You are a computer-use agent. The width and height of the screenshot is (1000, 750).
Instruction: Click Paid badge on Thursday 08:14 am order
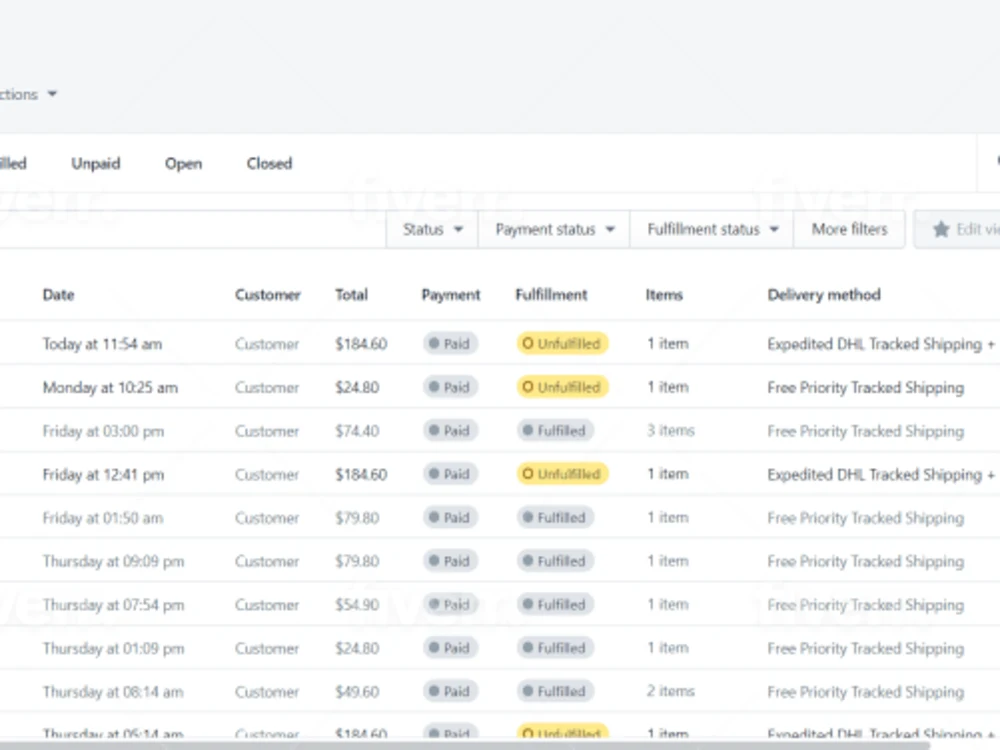coord(450,691)
